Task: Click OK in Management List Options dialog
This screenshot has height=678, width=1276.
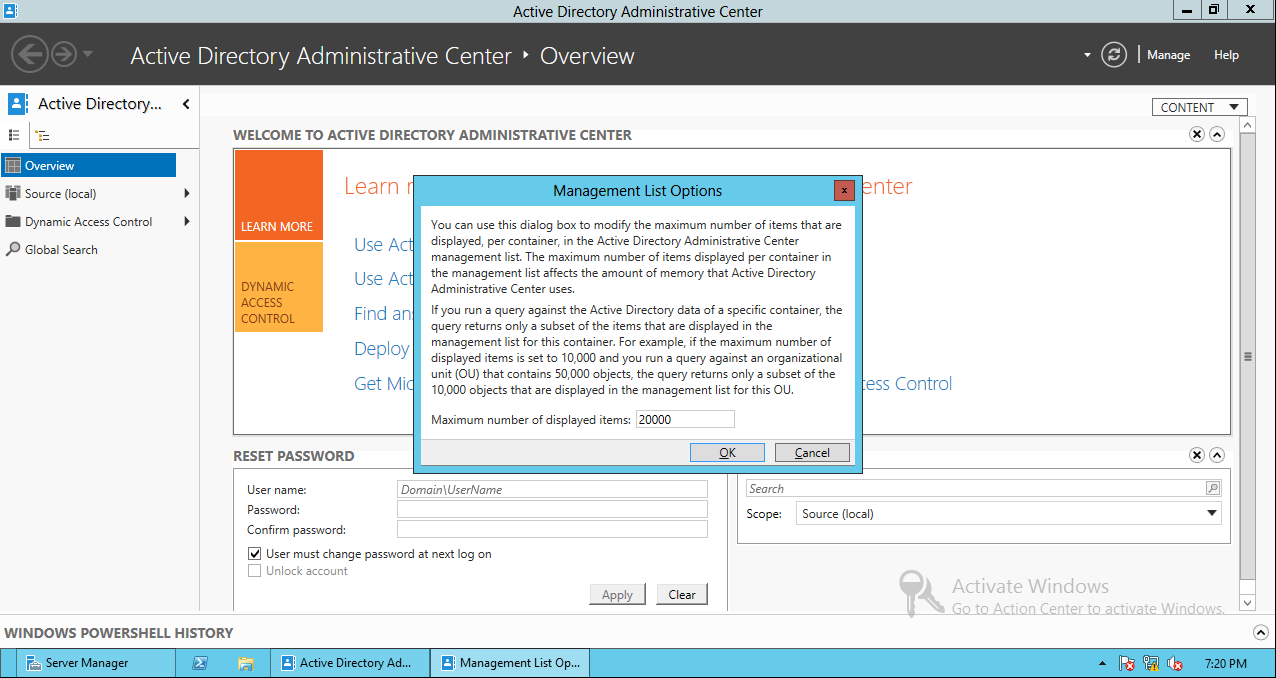Action: point(727,452)
